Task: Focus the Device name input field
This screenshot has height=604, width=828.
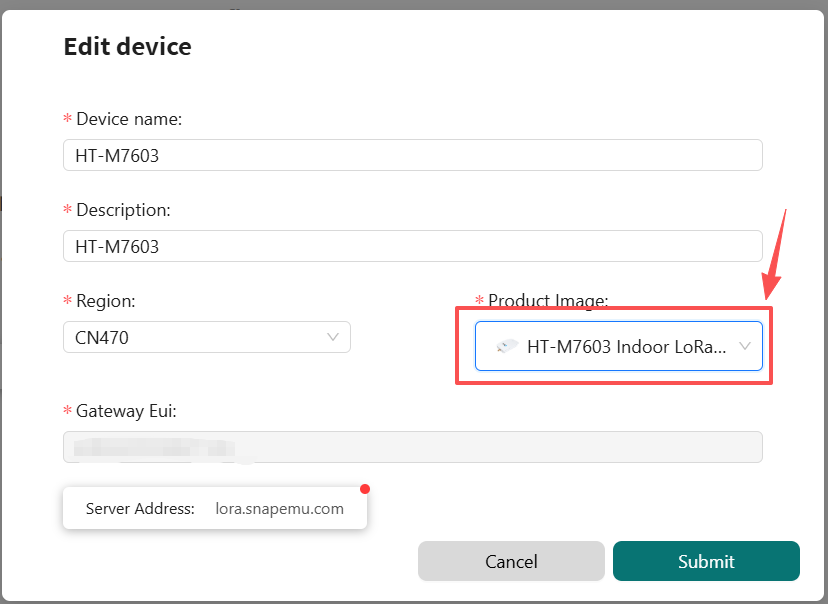Action: pyautogui.click(x=412, y=155)
